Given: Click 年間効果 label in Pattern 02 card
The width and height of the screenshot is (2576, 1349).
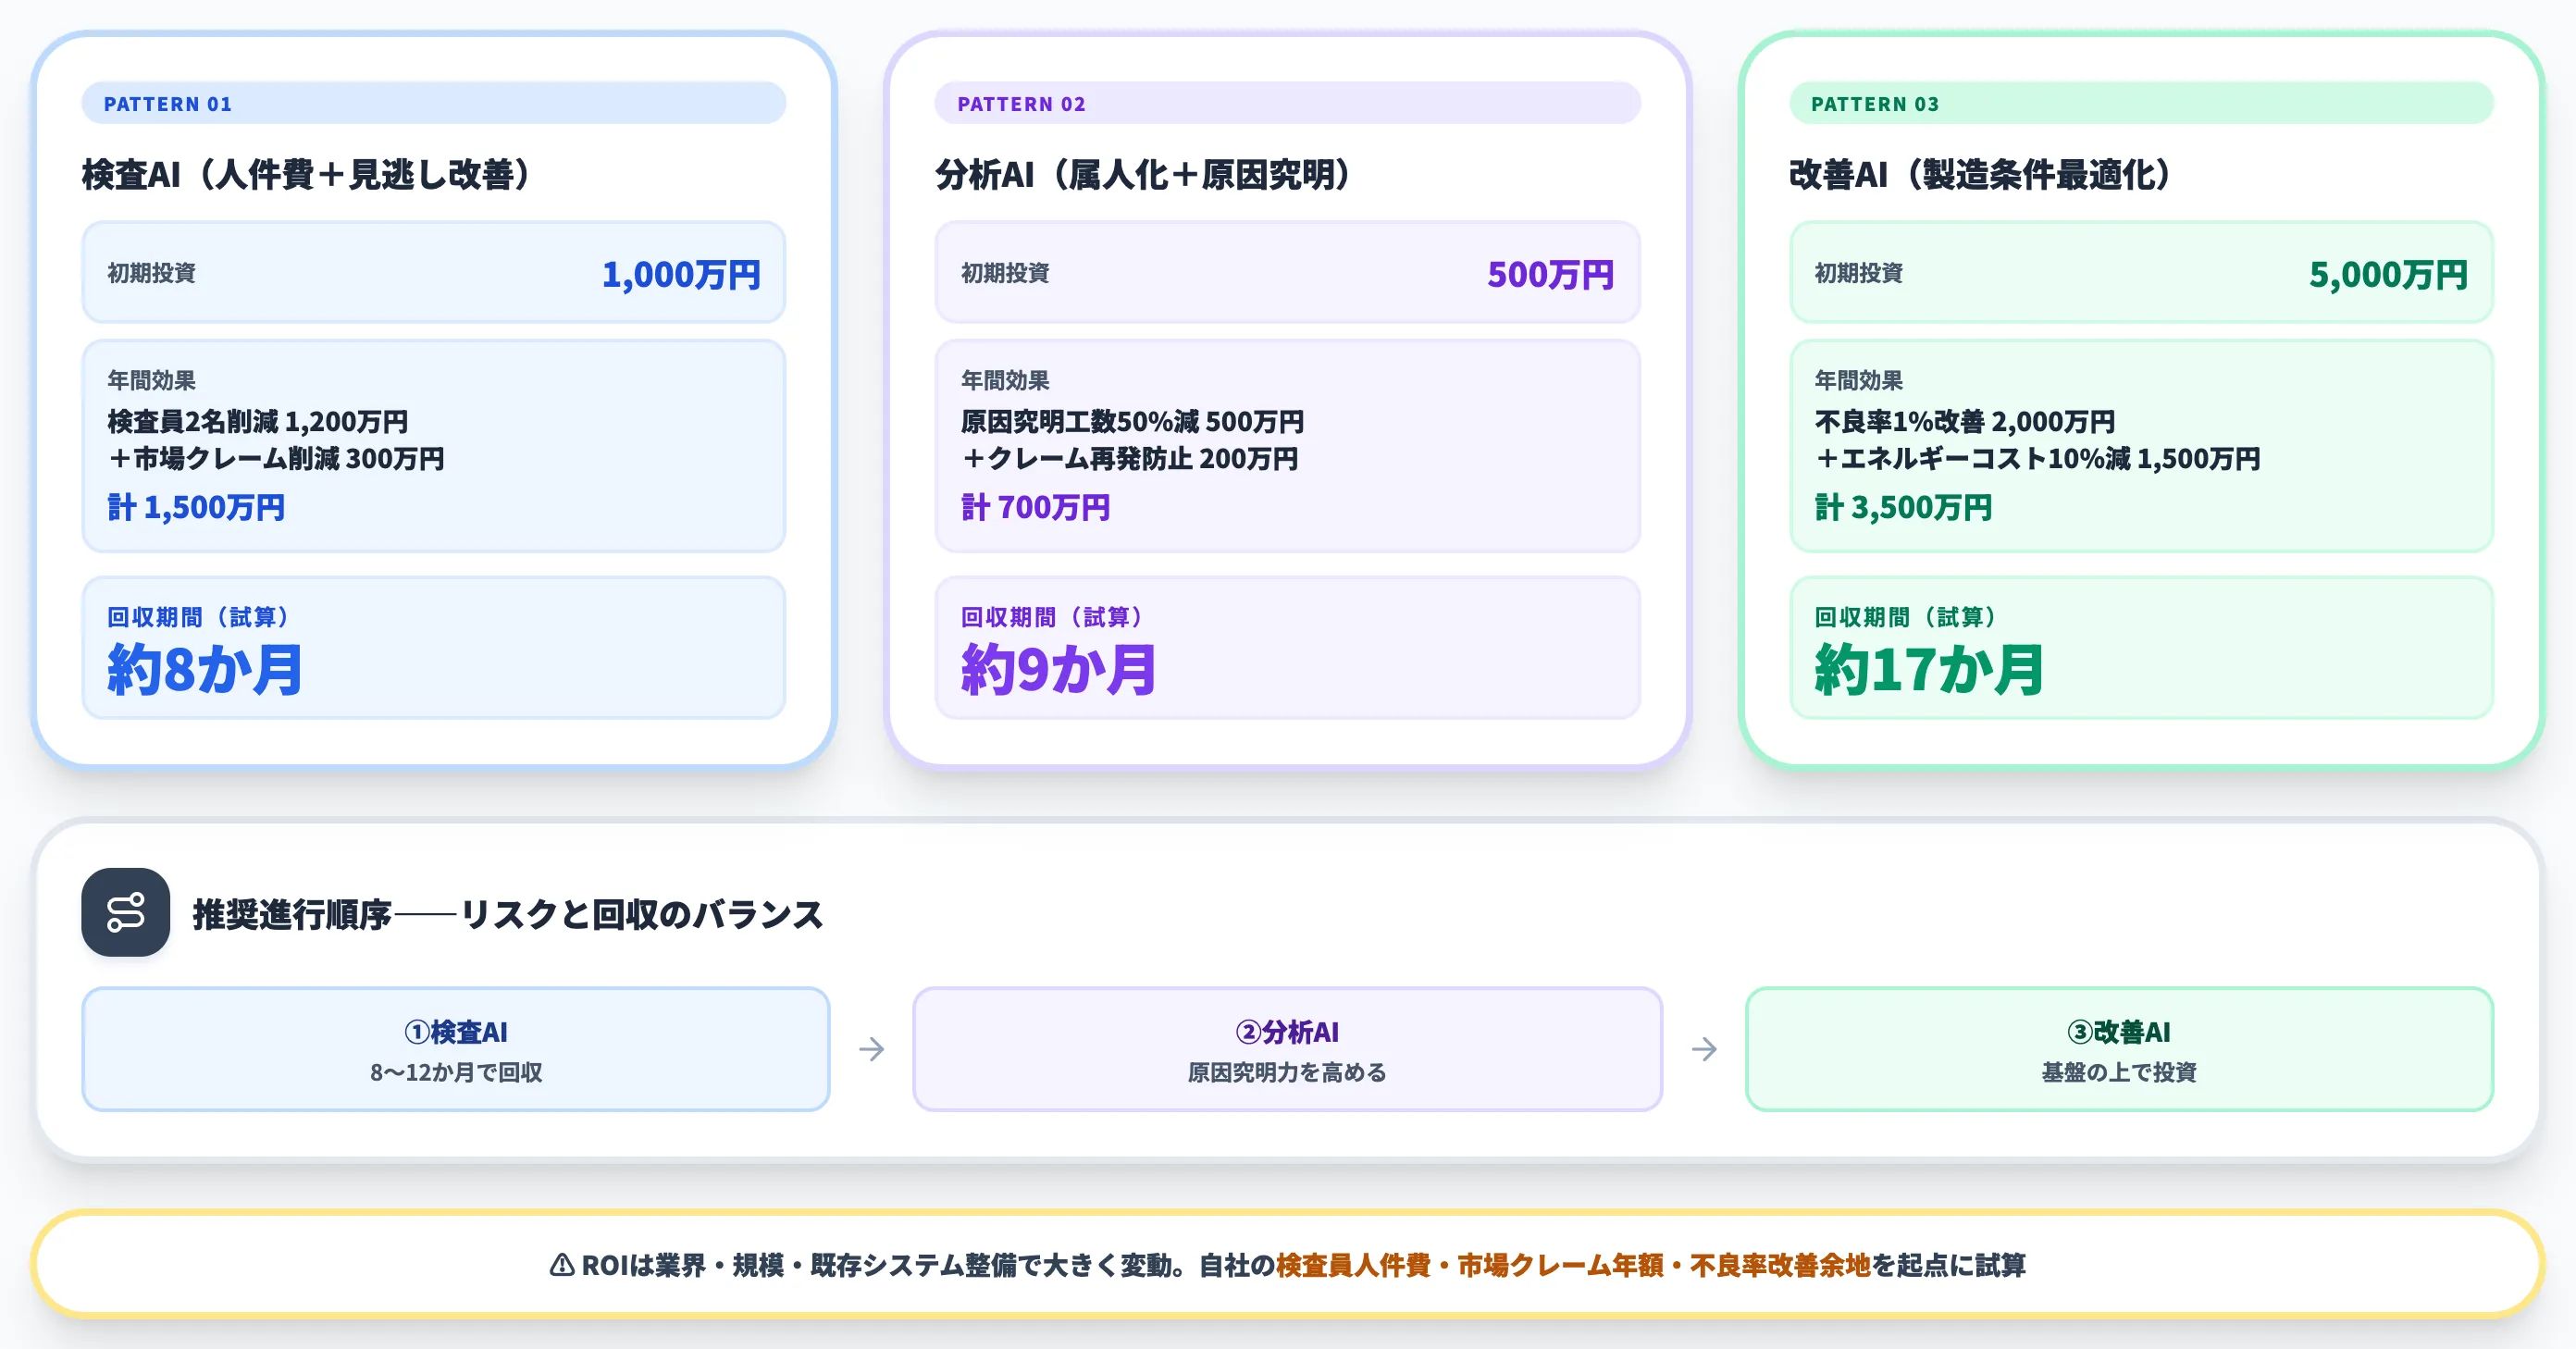Looking at the screenshot, I should tap(1005, 380).
